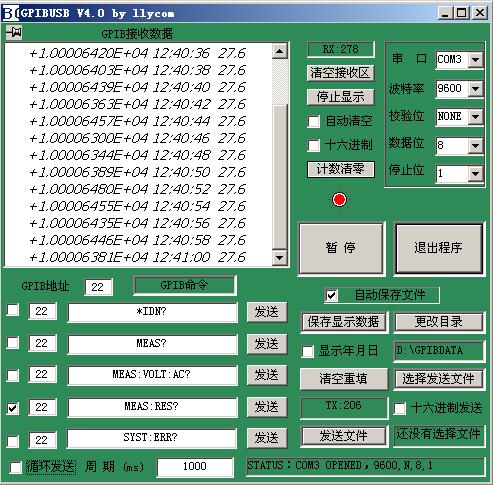Enable the 自动清空 checkbox
This screenshot has height=485, width=493.
(x=313, y=121)
